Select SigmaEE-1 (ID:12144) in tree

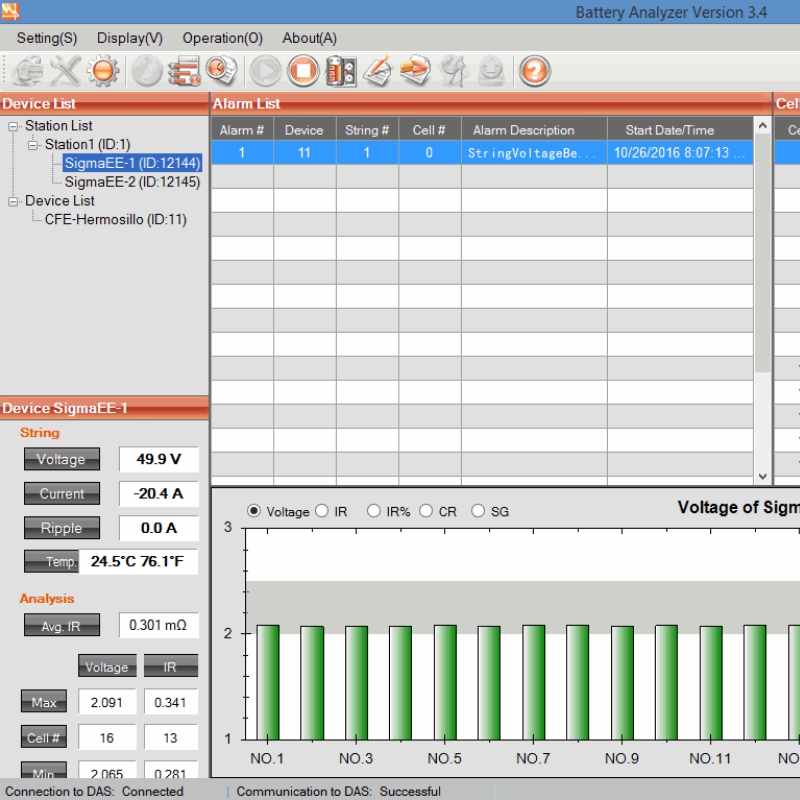click(x=132, y=163)
